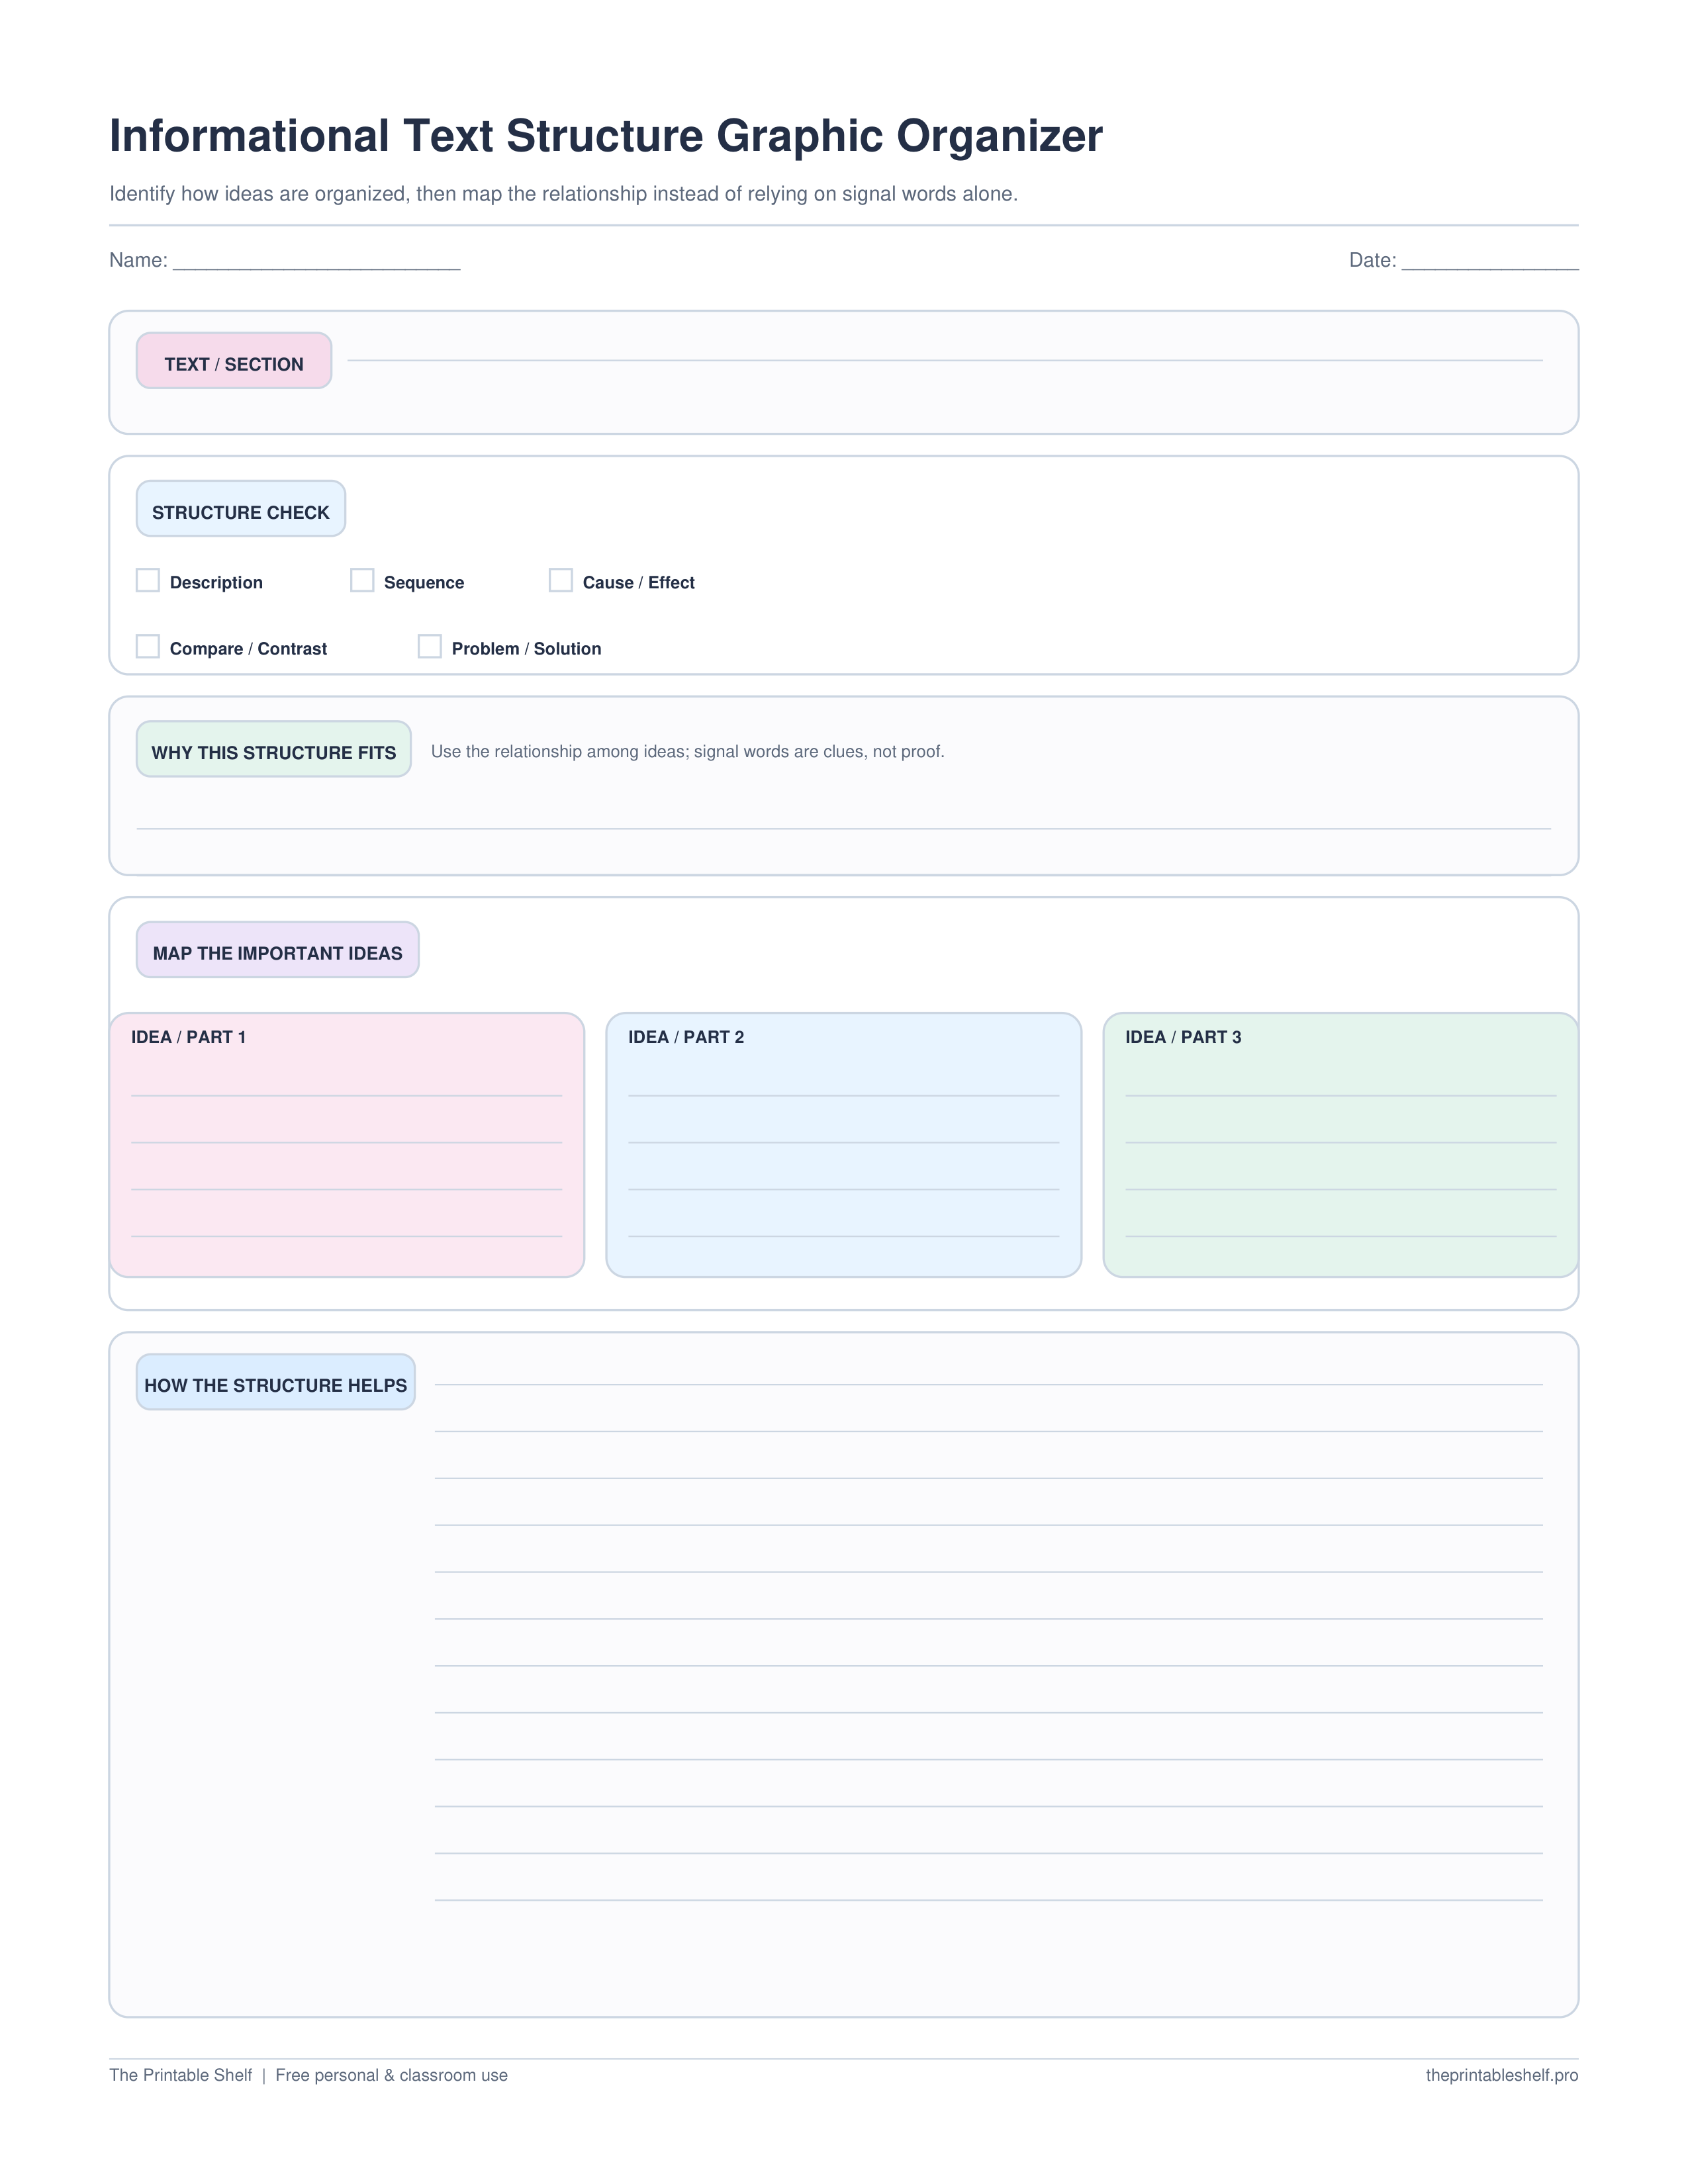Tick the Cause / Effect checkbox
The image size is (1688, 2184).
click(561, 580)
